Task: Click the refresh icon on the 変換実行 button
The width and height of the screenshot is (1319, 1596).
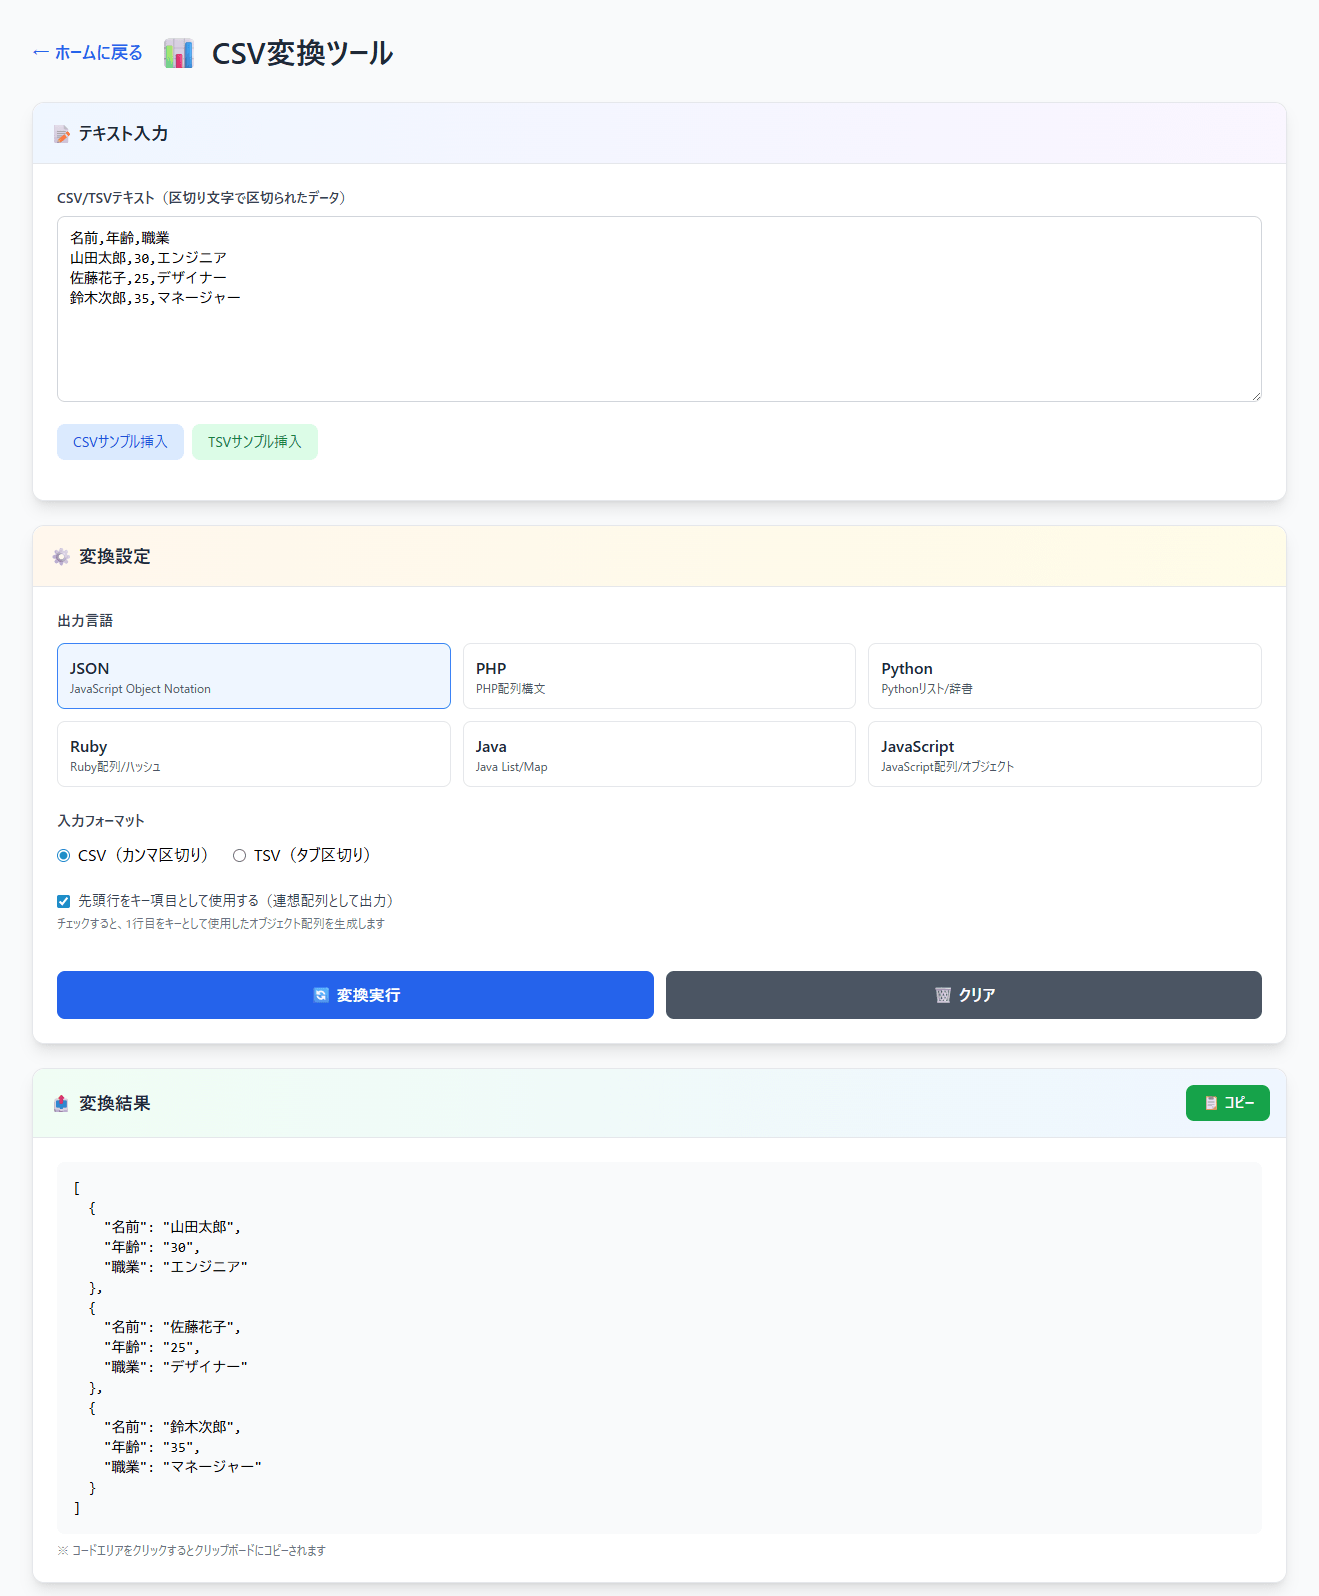Action: coord(321,995)
